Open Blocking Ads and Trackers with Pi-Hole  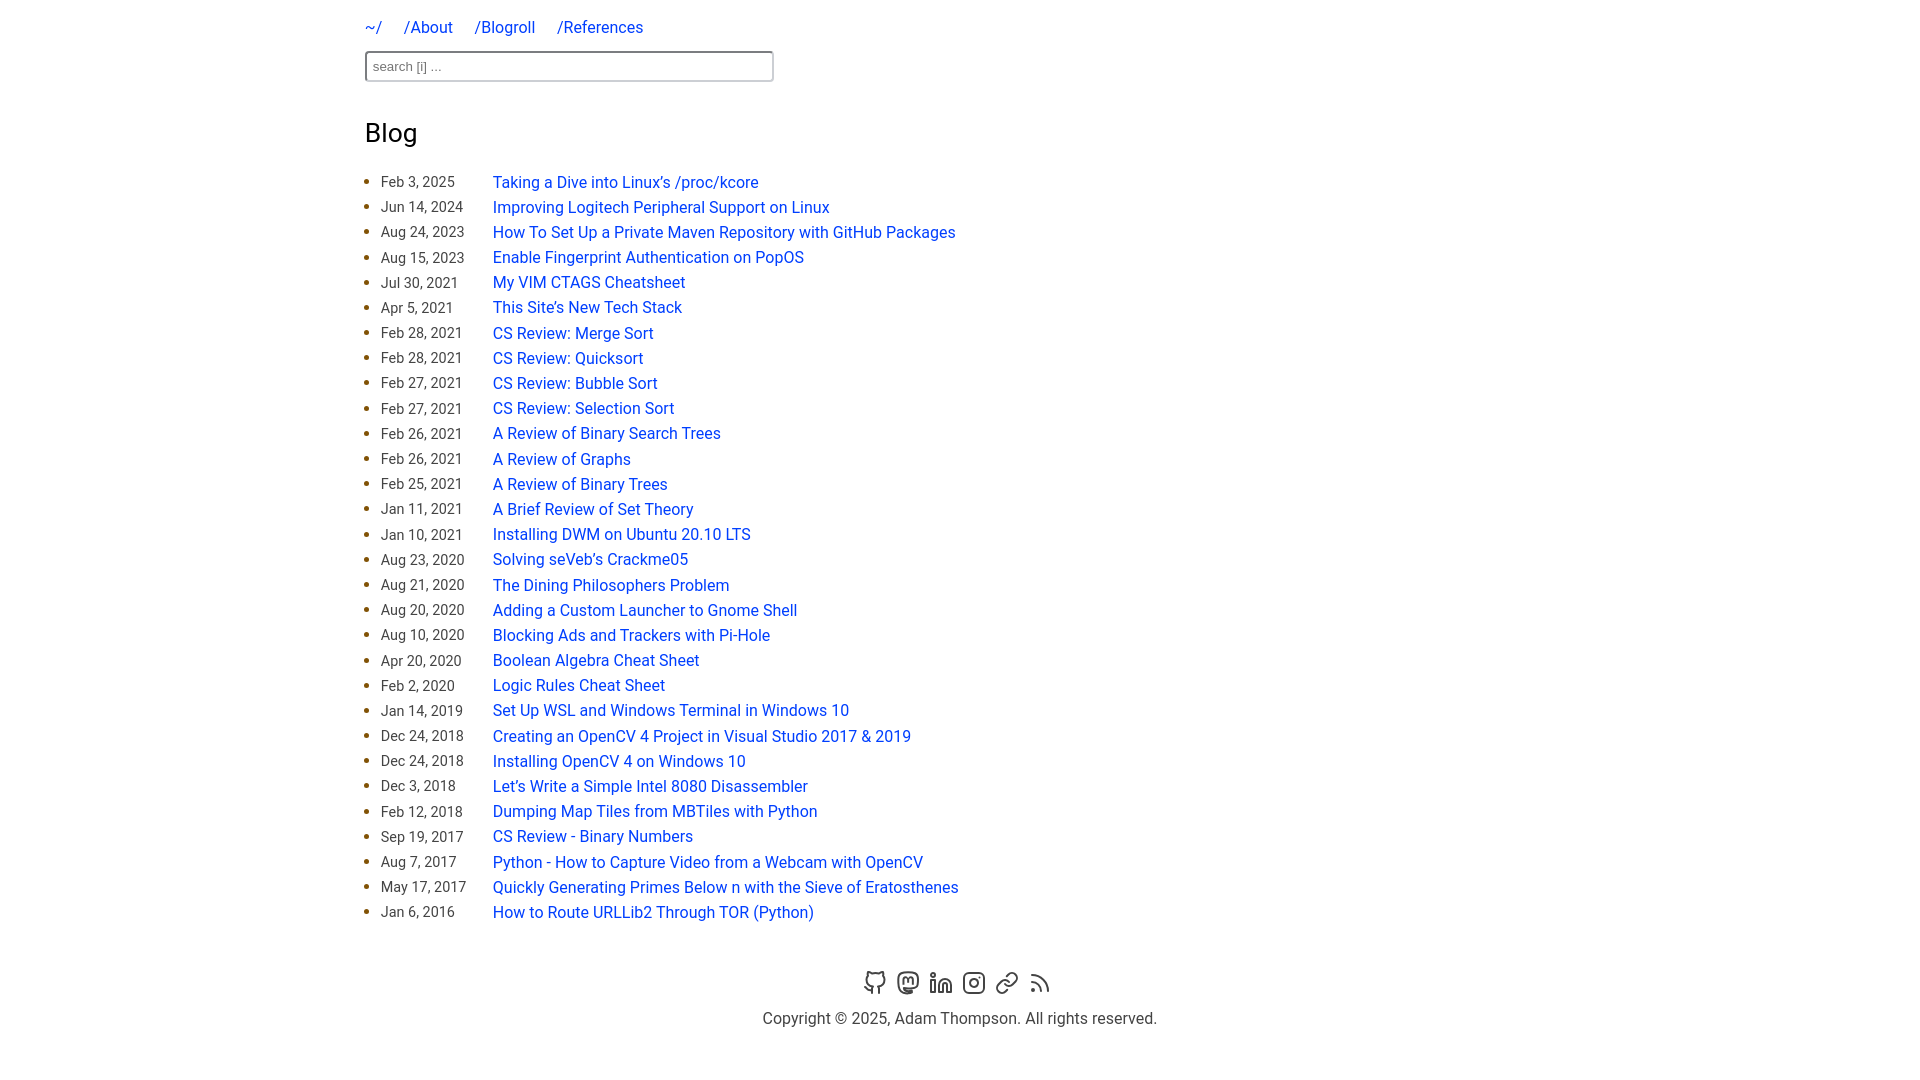coord(631,635)
